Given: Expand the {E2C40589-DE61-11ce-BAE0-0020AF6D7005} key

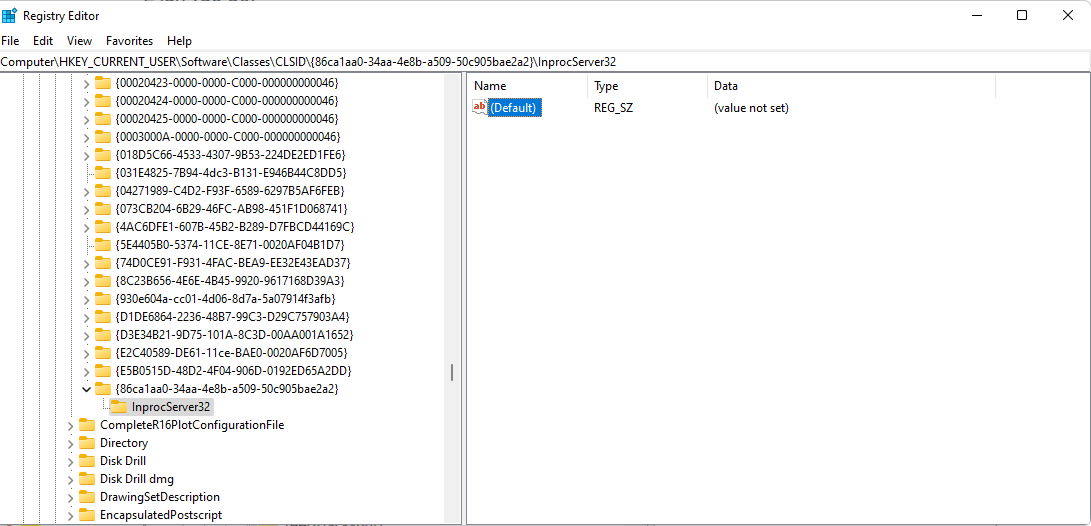Looking at the screenshot, I should [x=86, y=353].
